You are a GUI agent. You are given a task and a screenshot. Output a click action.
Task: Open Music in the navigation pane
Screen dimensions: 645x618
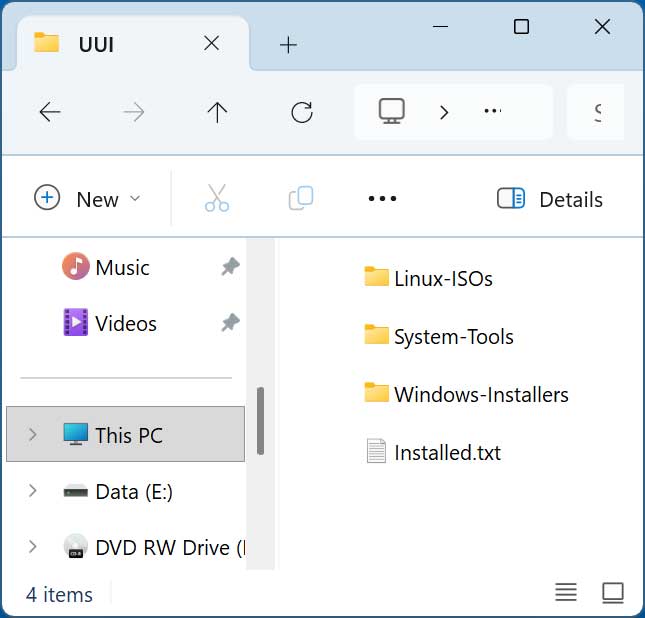point(122,267)
